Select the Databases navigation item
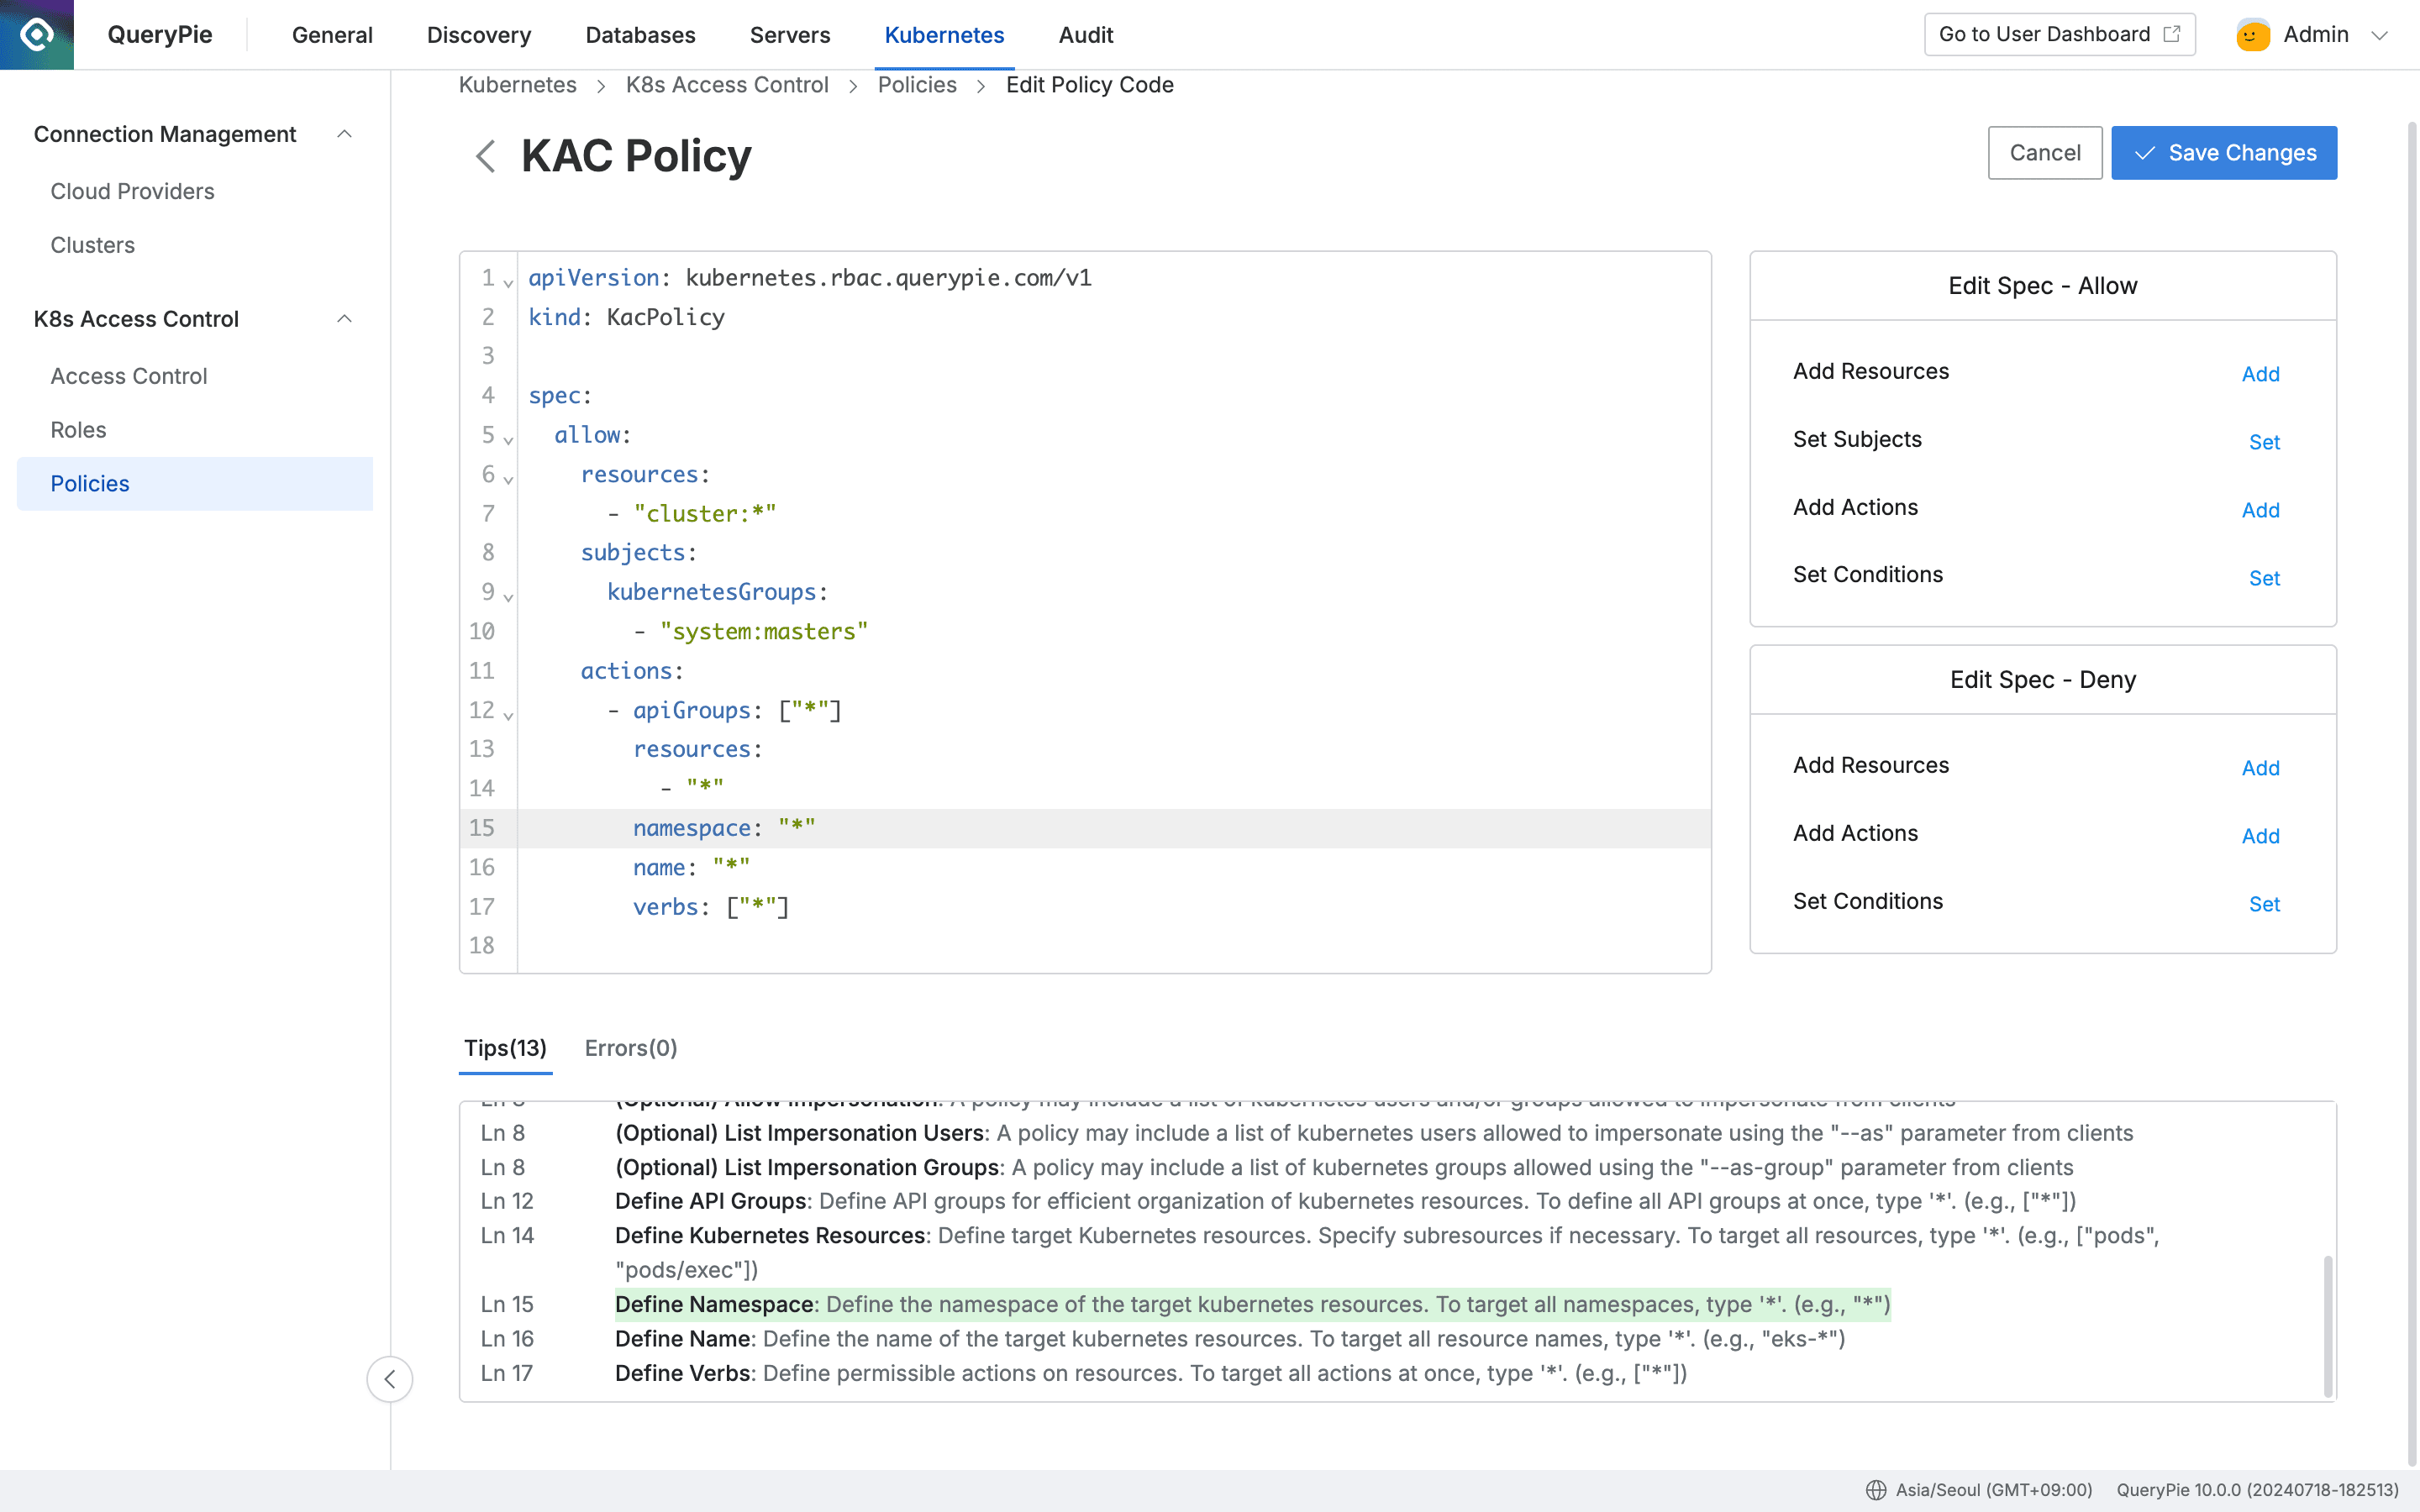Viewport: 2420px width, 1512px height. pos(640,35)
